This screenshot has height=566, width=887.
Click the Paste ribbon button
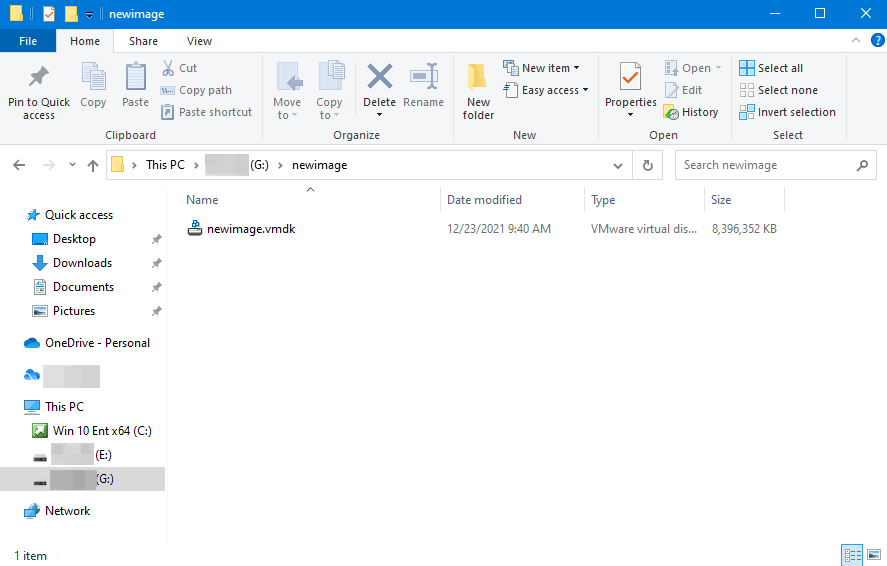pos(136,85)
